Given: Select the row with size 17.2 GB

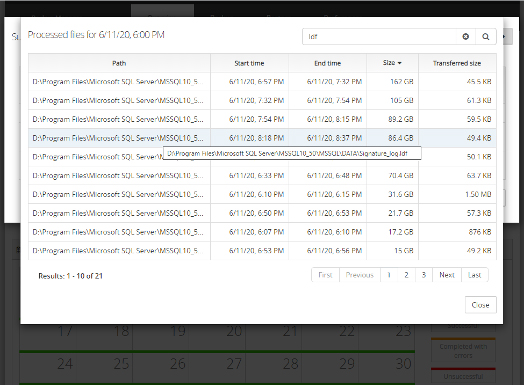Looking at the screenshot, I should pos(262,232).
